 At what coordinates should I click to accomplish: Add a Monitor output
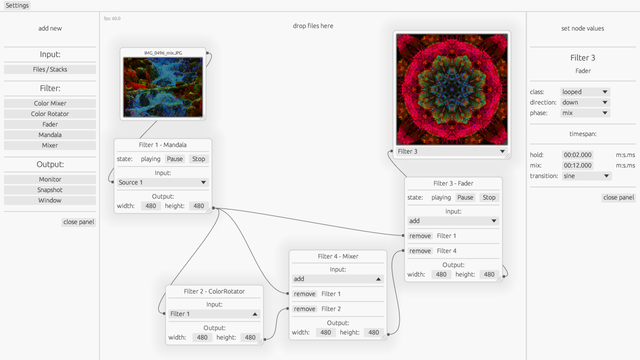click(50, 179)
